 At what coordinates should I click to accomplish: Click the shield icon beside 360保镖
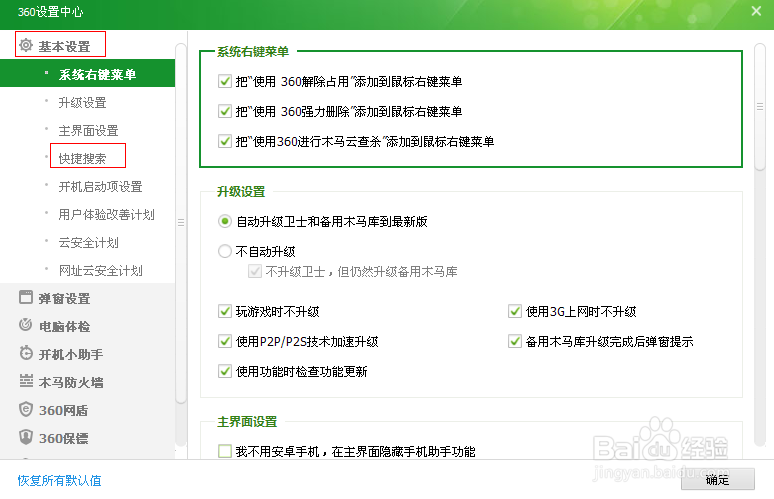26,437
